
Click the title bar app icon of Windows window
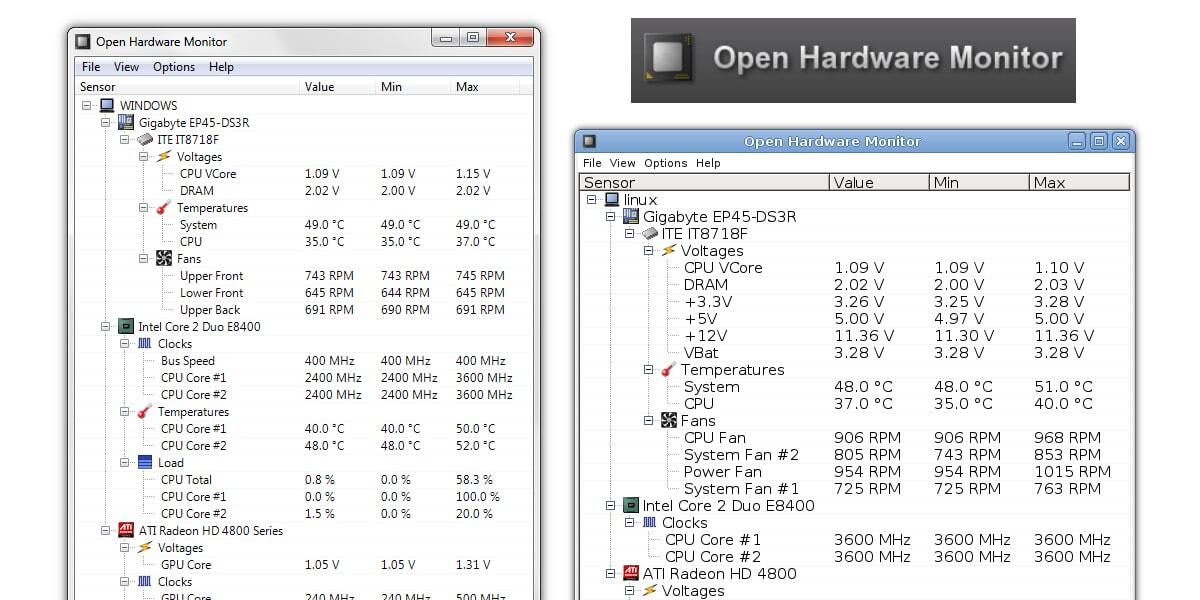[x=83, y=41]
